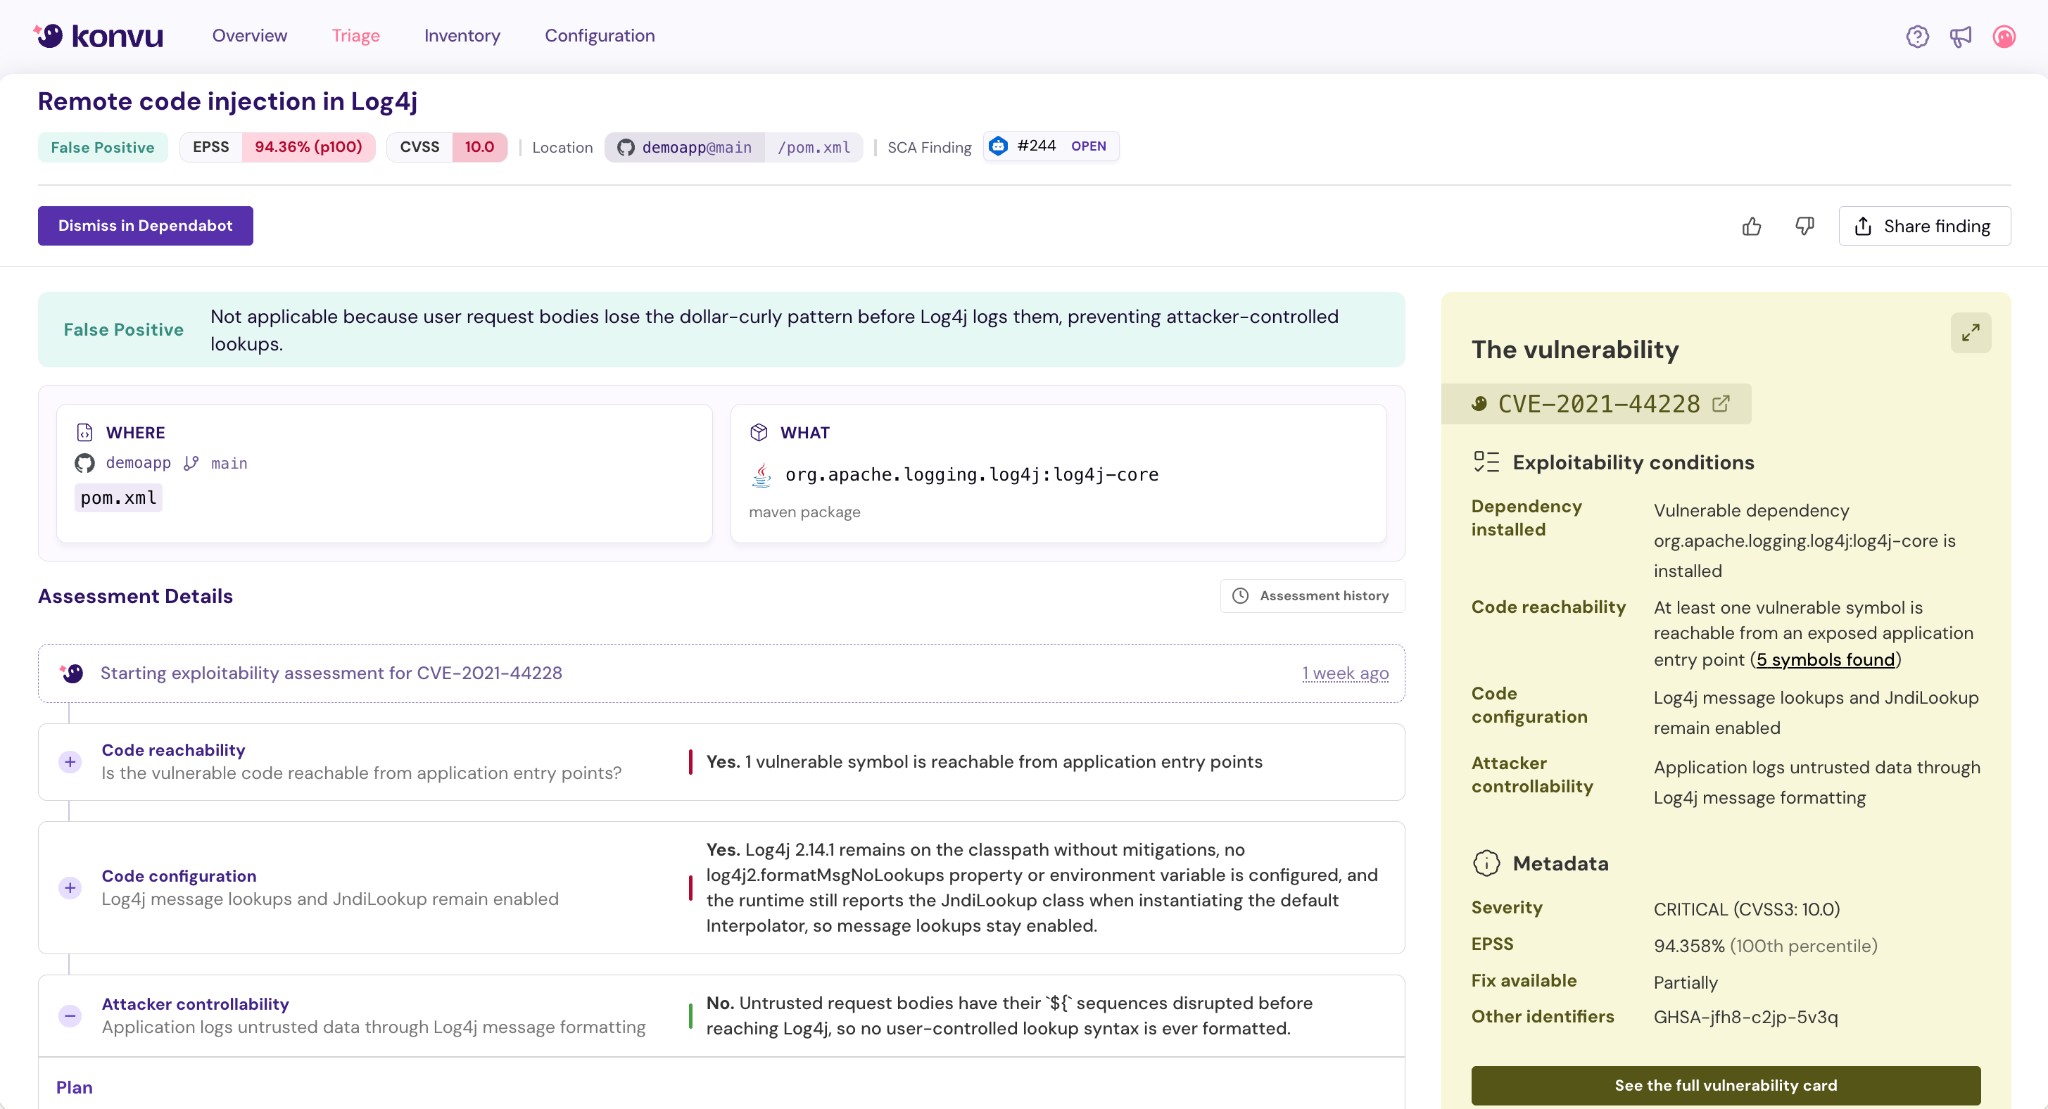
Task: Open the Configuration tab
Action: [599, 36]
